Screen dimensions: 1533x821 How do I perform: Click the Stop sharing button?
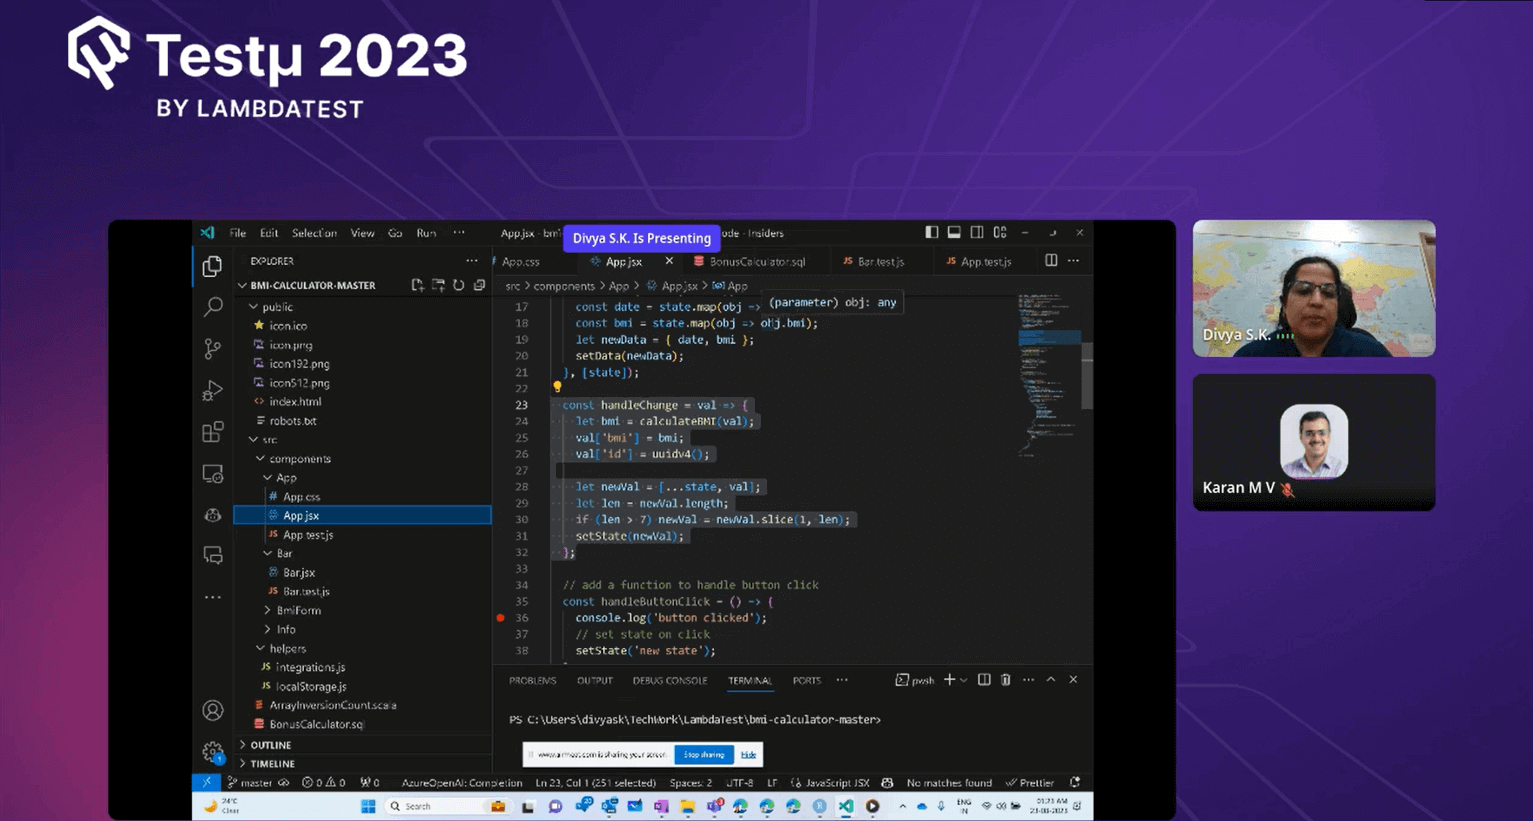click(703, 755)
